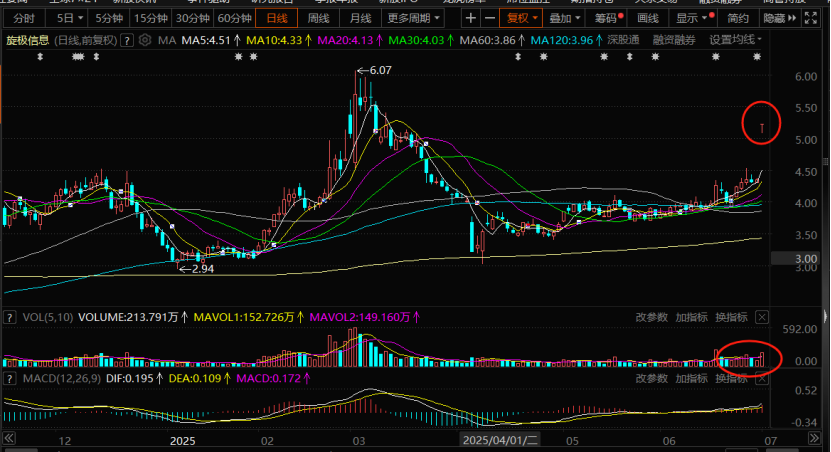
Task: Open the 5日 dropdown arrow
Action: [x=81, y=19]
